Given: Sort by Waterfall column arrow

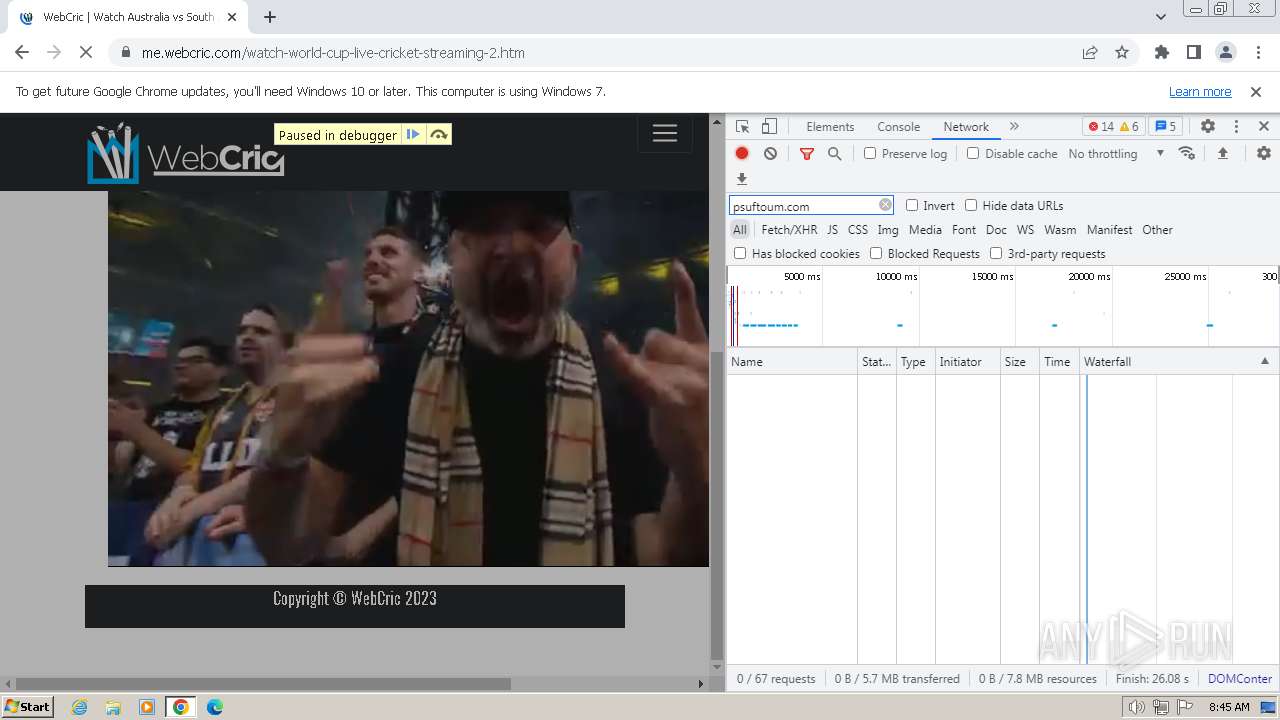Looking at the screenshot, I should [x=1264, y=361].
